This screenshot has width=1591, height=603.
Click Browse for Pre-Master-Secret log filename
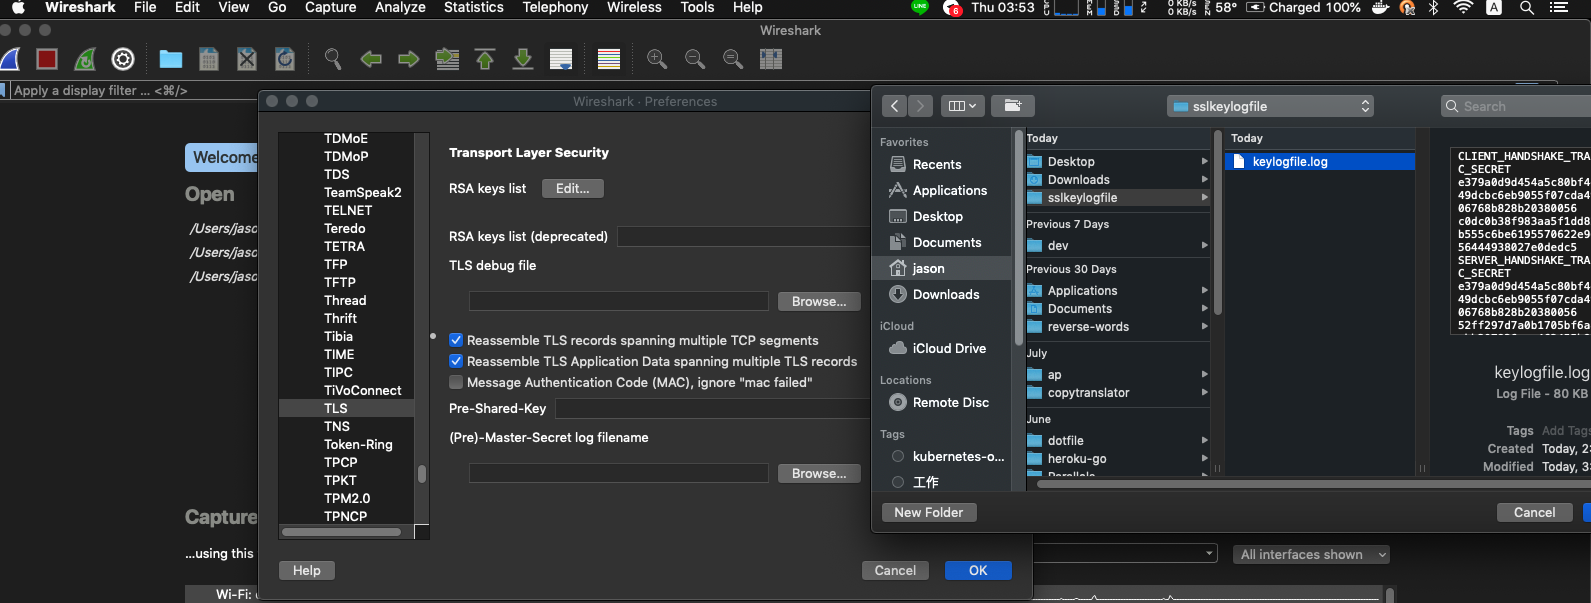pyautogui.click(x=819, y=473)
